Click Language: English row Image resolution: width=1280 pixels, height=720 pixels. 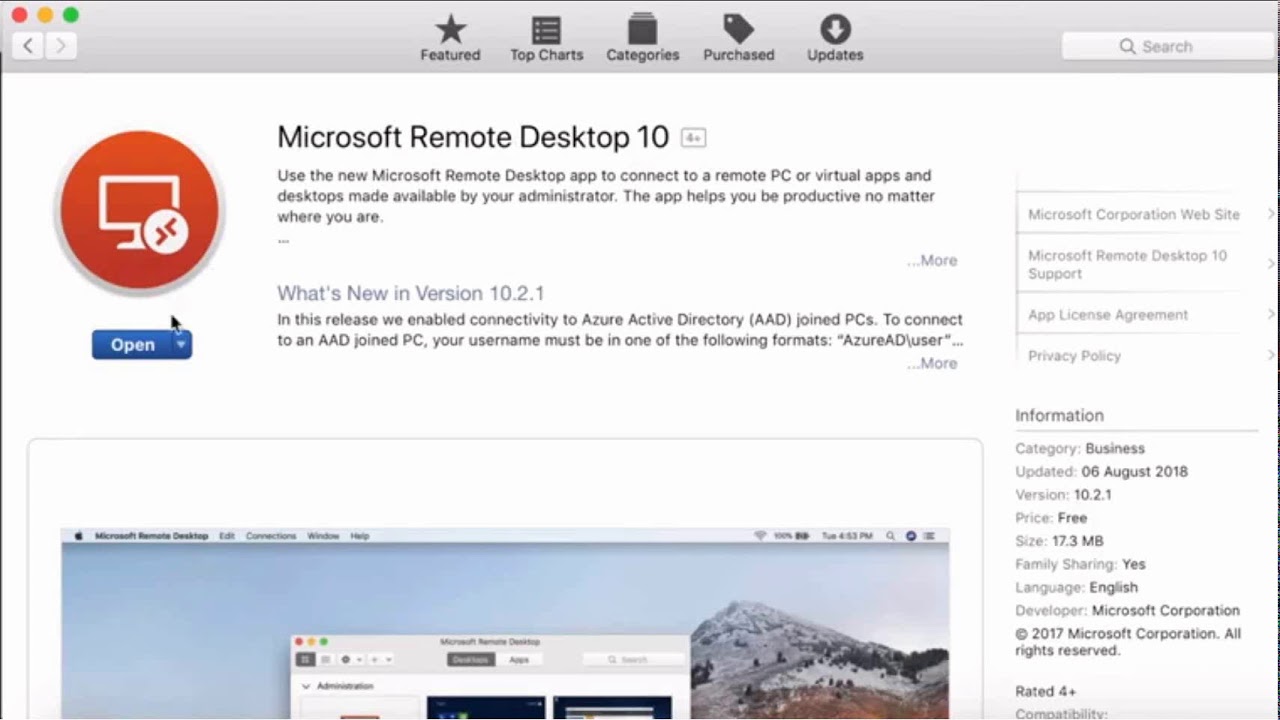click(x=1076, y=587)
